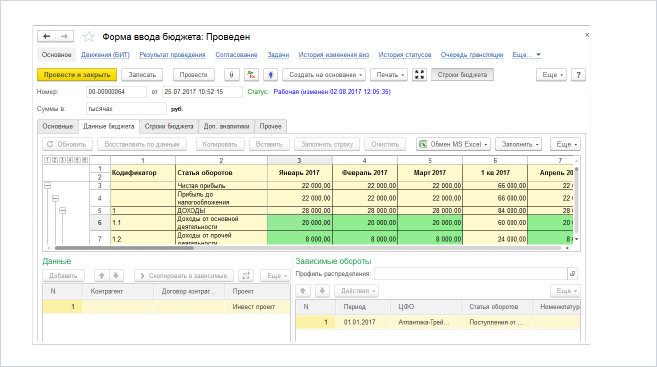Open the Профиль распределения selection icon
Screen dimensions: 657x367
[572, 274]
